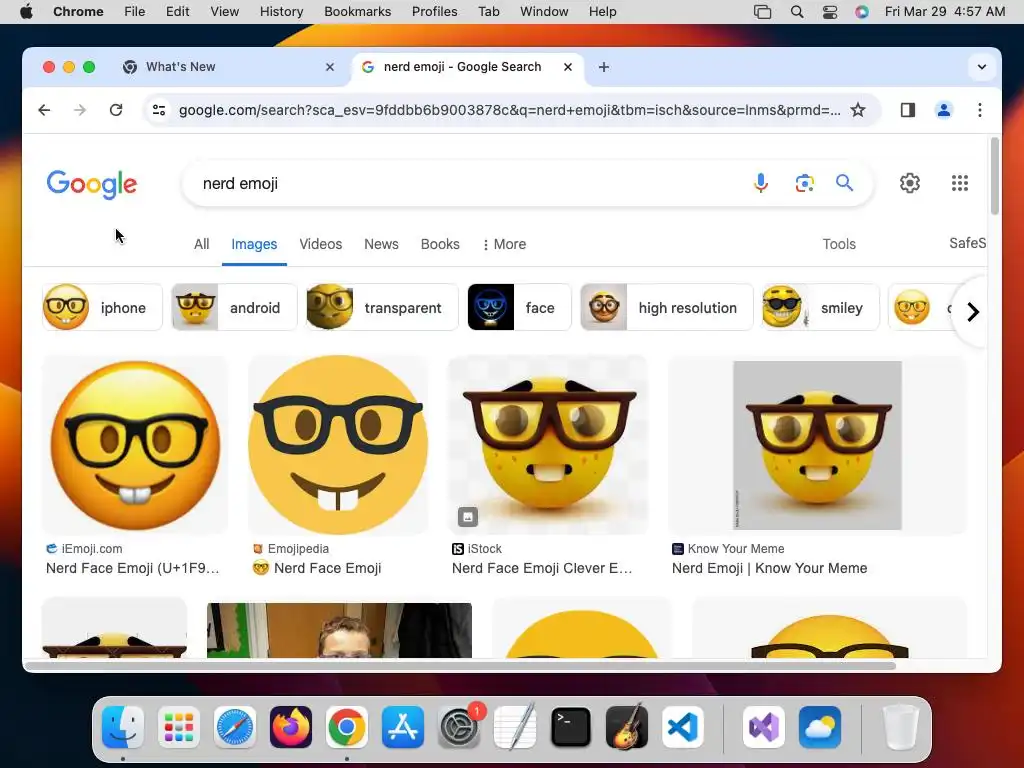The image size is (1024, 768).
Task: Start voice search with the microphone icon
Action: coord(761,184)
